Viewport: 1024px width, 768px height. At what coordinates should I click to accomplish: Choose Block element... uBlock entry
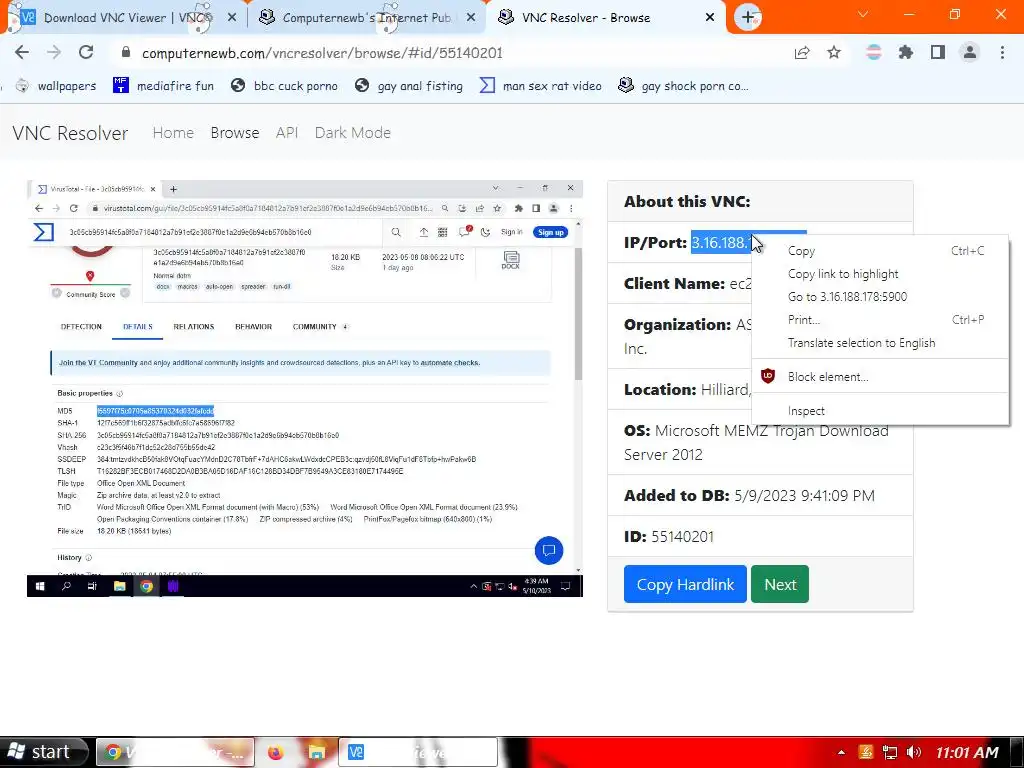point(880,377)
